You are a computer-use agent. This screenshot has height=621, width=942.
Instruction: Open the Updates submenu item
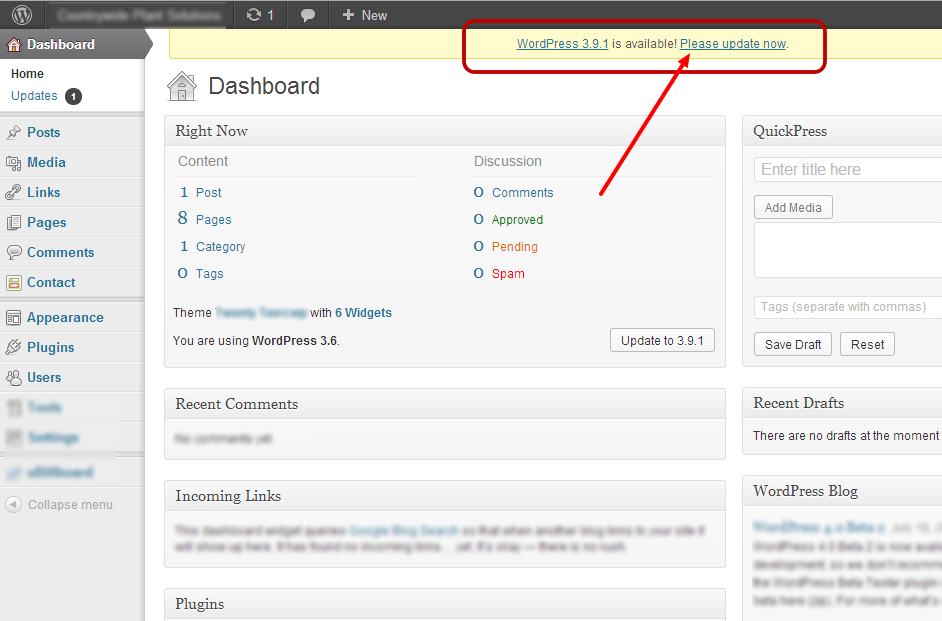34,95
